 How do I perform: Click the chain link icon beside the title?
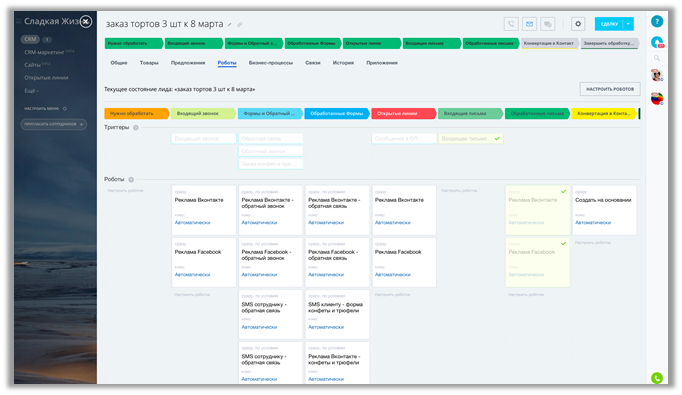[240, 25]
